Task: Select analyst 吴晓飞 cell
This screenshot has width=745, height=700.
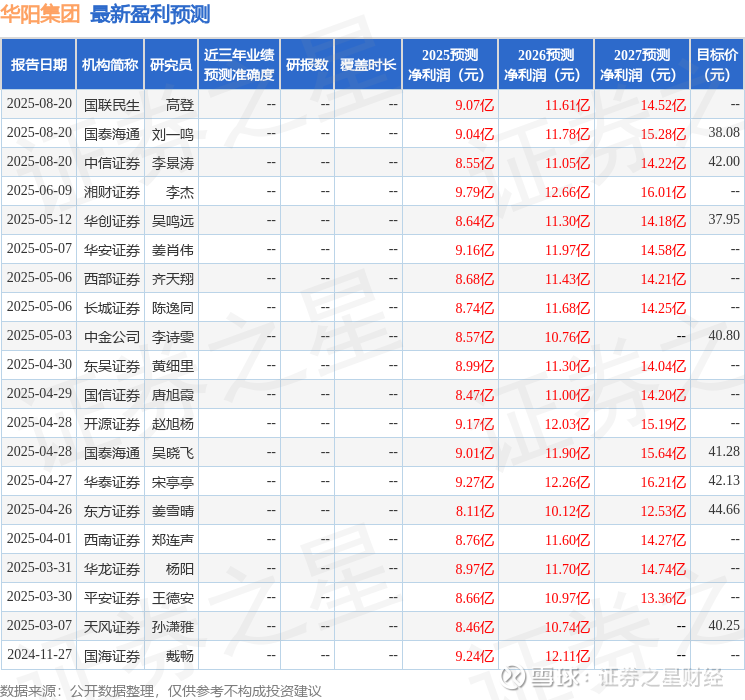Action: tap(172, 453)
